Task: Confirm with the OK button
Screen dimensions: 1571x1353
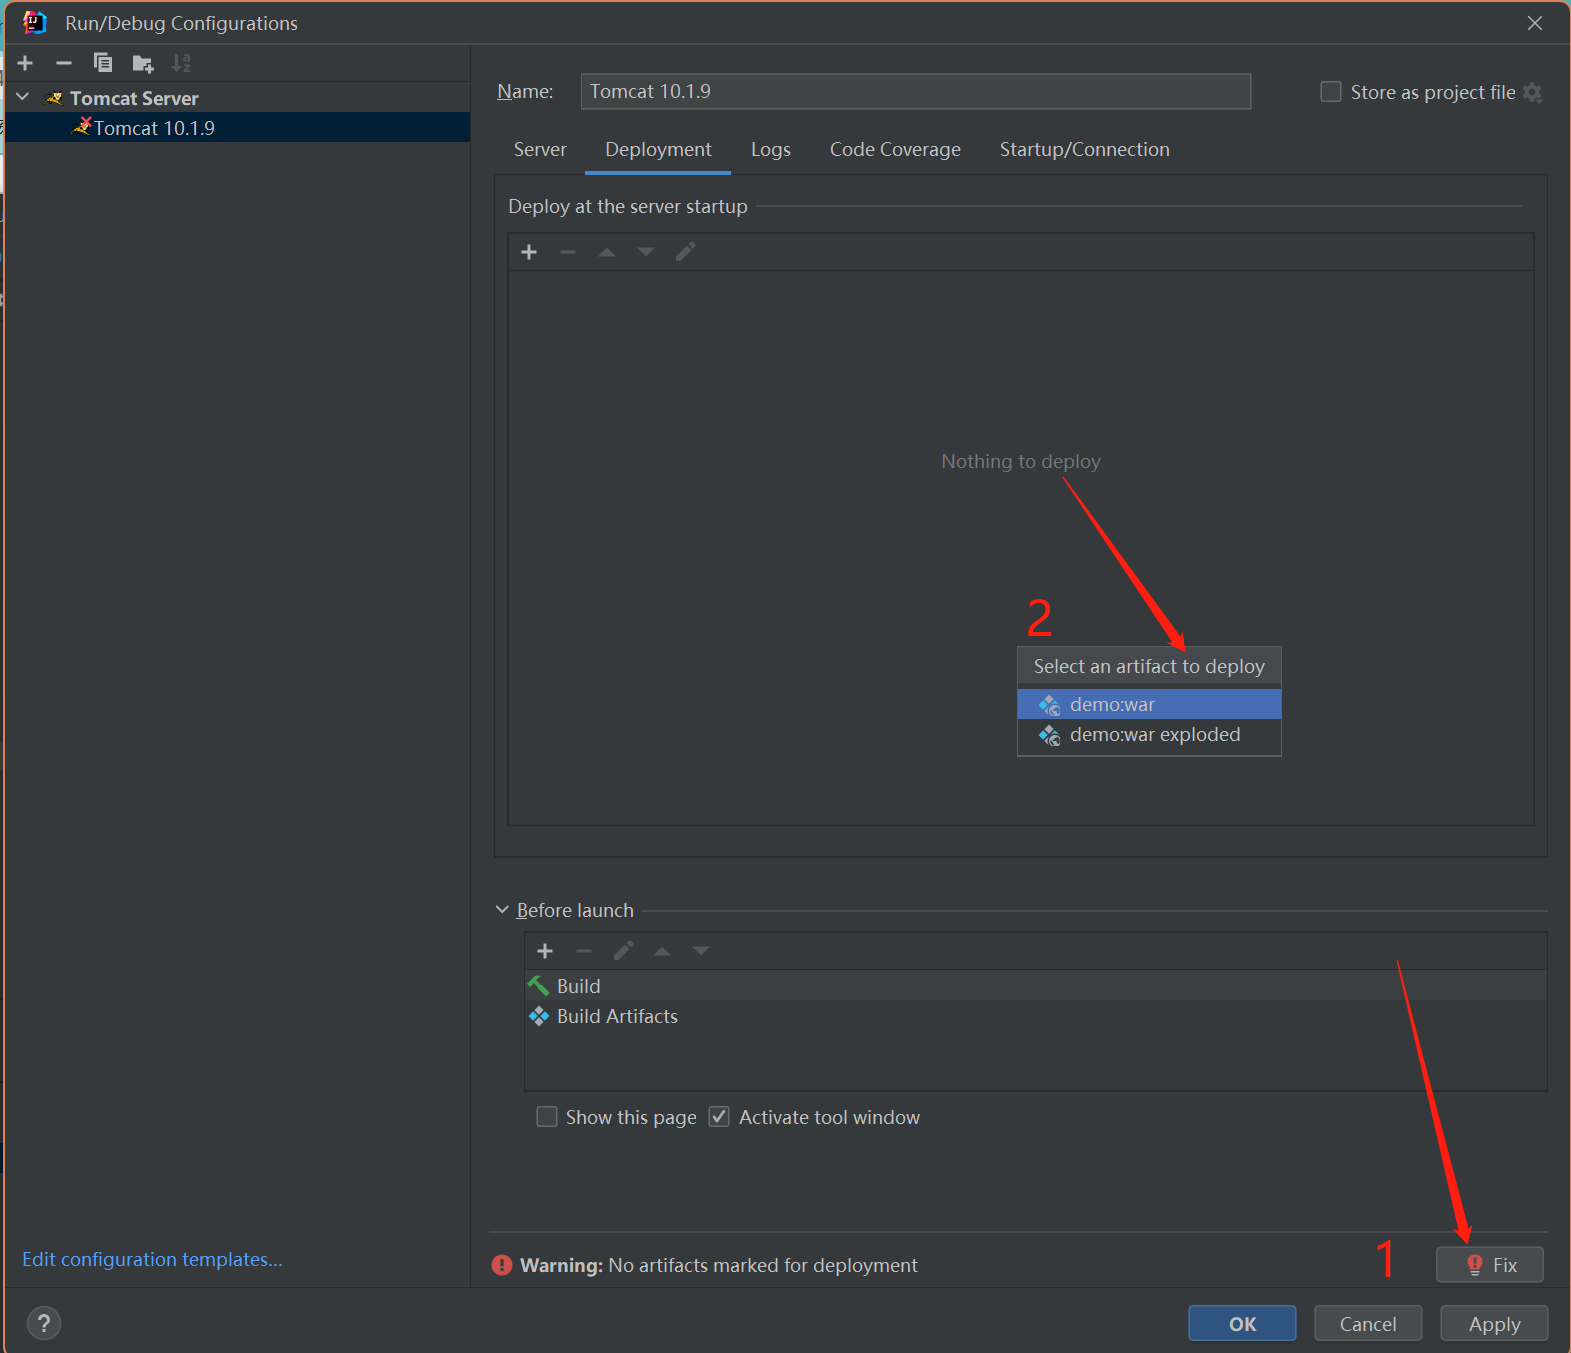Action: click(1242, 1324)
